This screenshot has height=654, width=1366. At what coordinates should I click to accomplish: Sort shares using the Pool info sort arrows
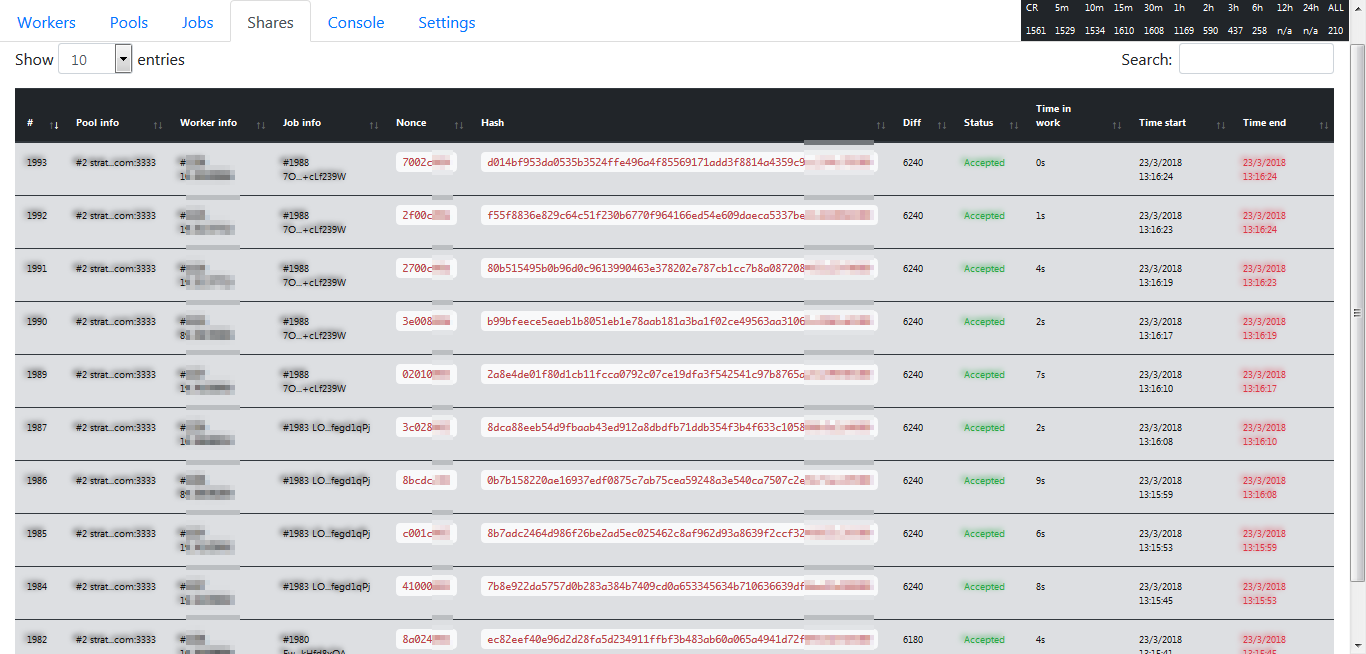tap(157, 123)
